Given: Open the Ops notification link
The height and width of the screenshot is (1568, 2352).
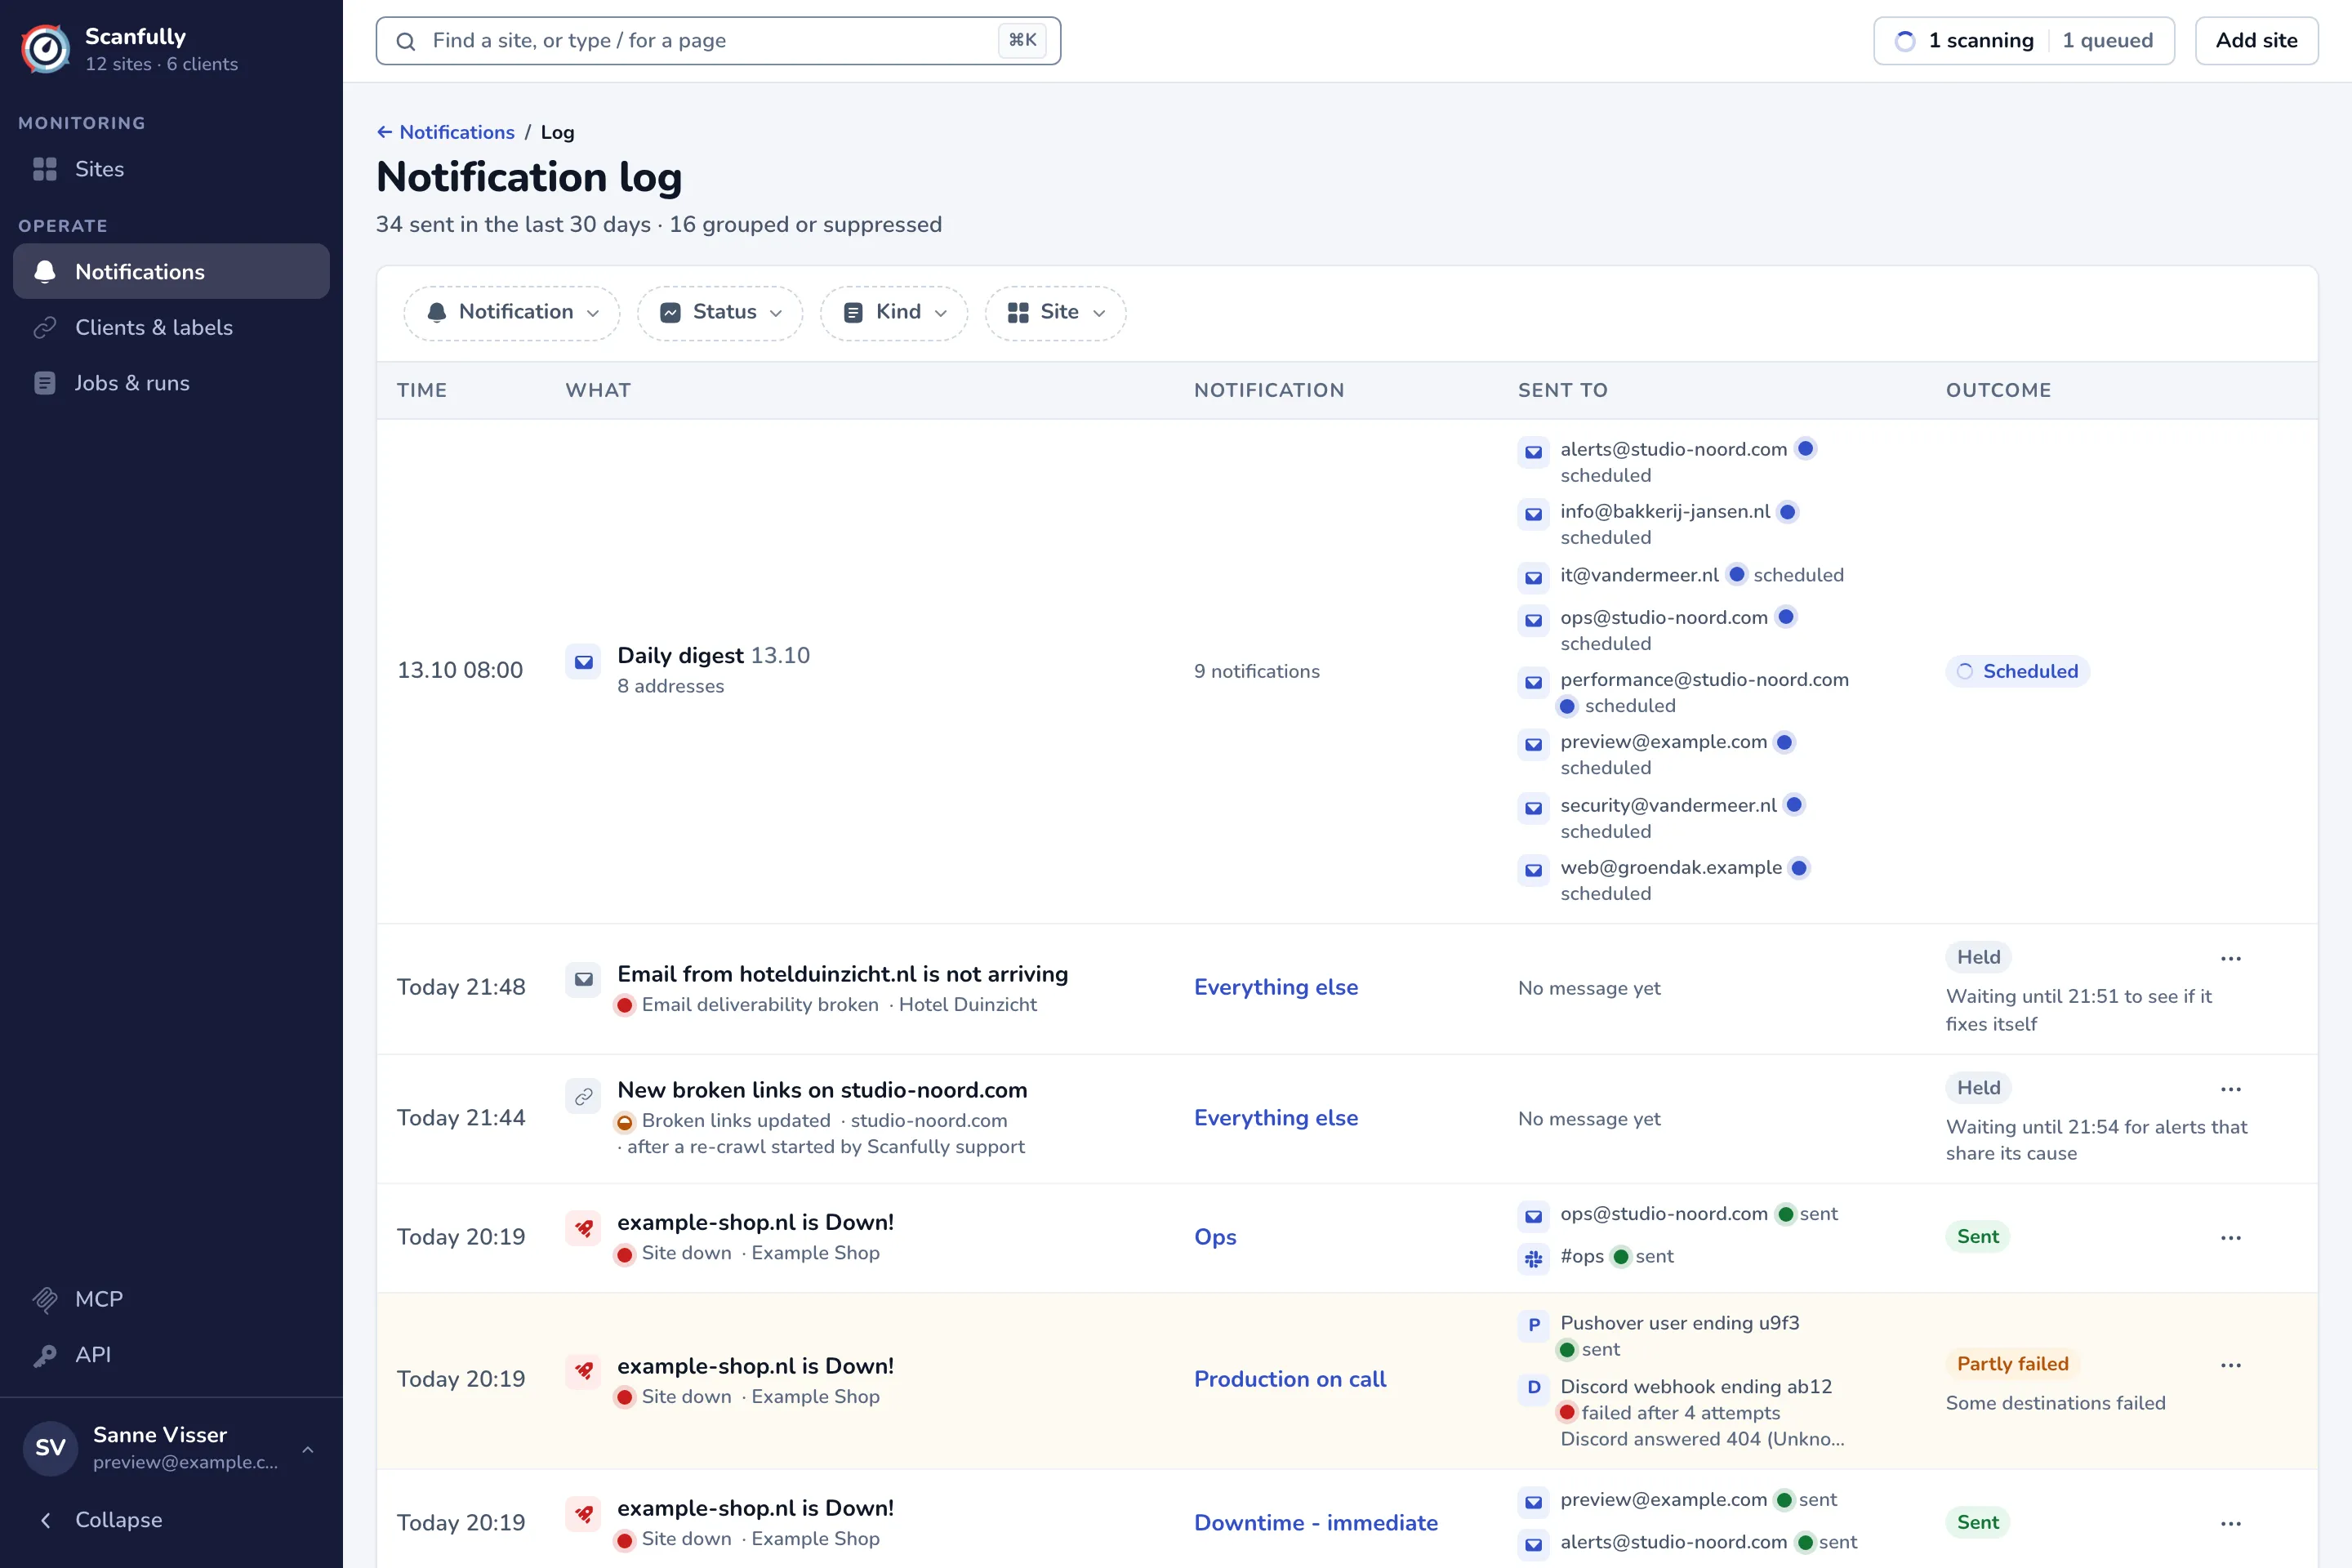Looking at the screenshot, I should [x=1215, y=1237].
